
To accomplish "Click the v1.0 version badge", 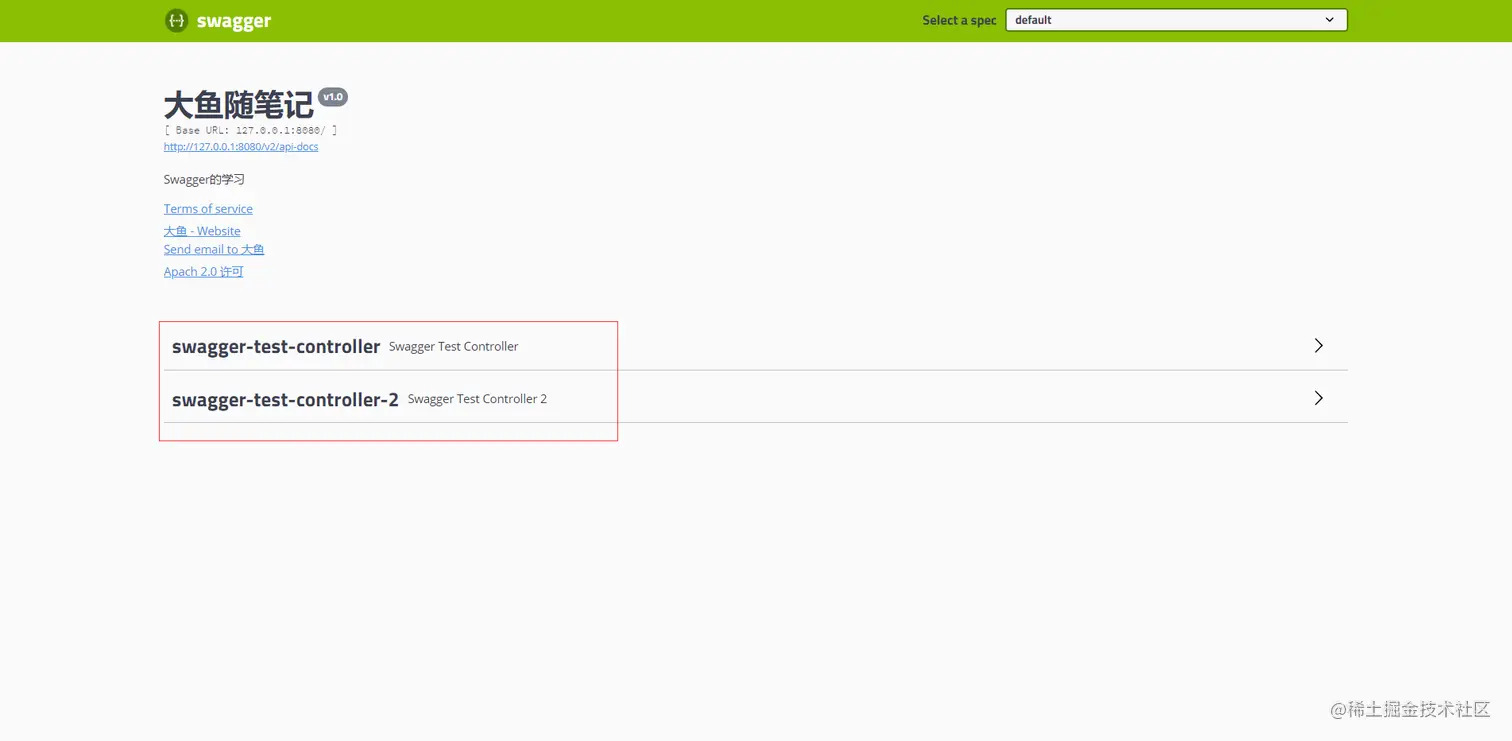I will (333, 97).
